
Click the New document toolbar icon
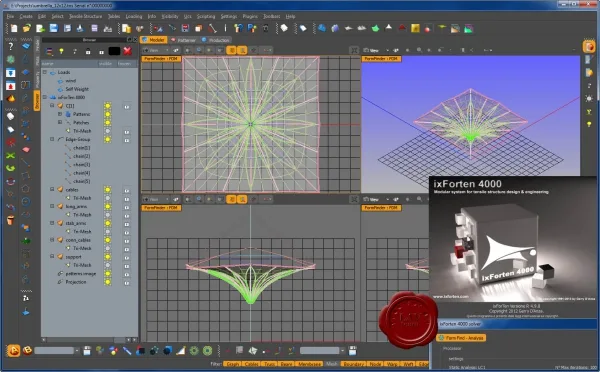click(14, 28)
